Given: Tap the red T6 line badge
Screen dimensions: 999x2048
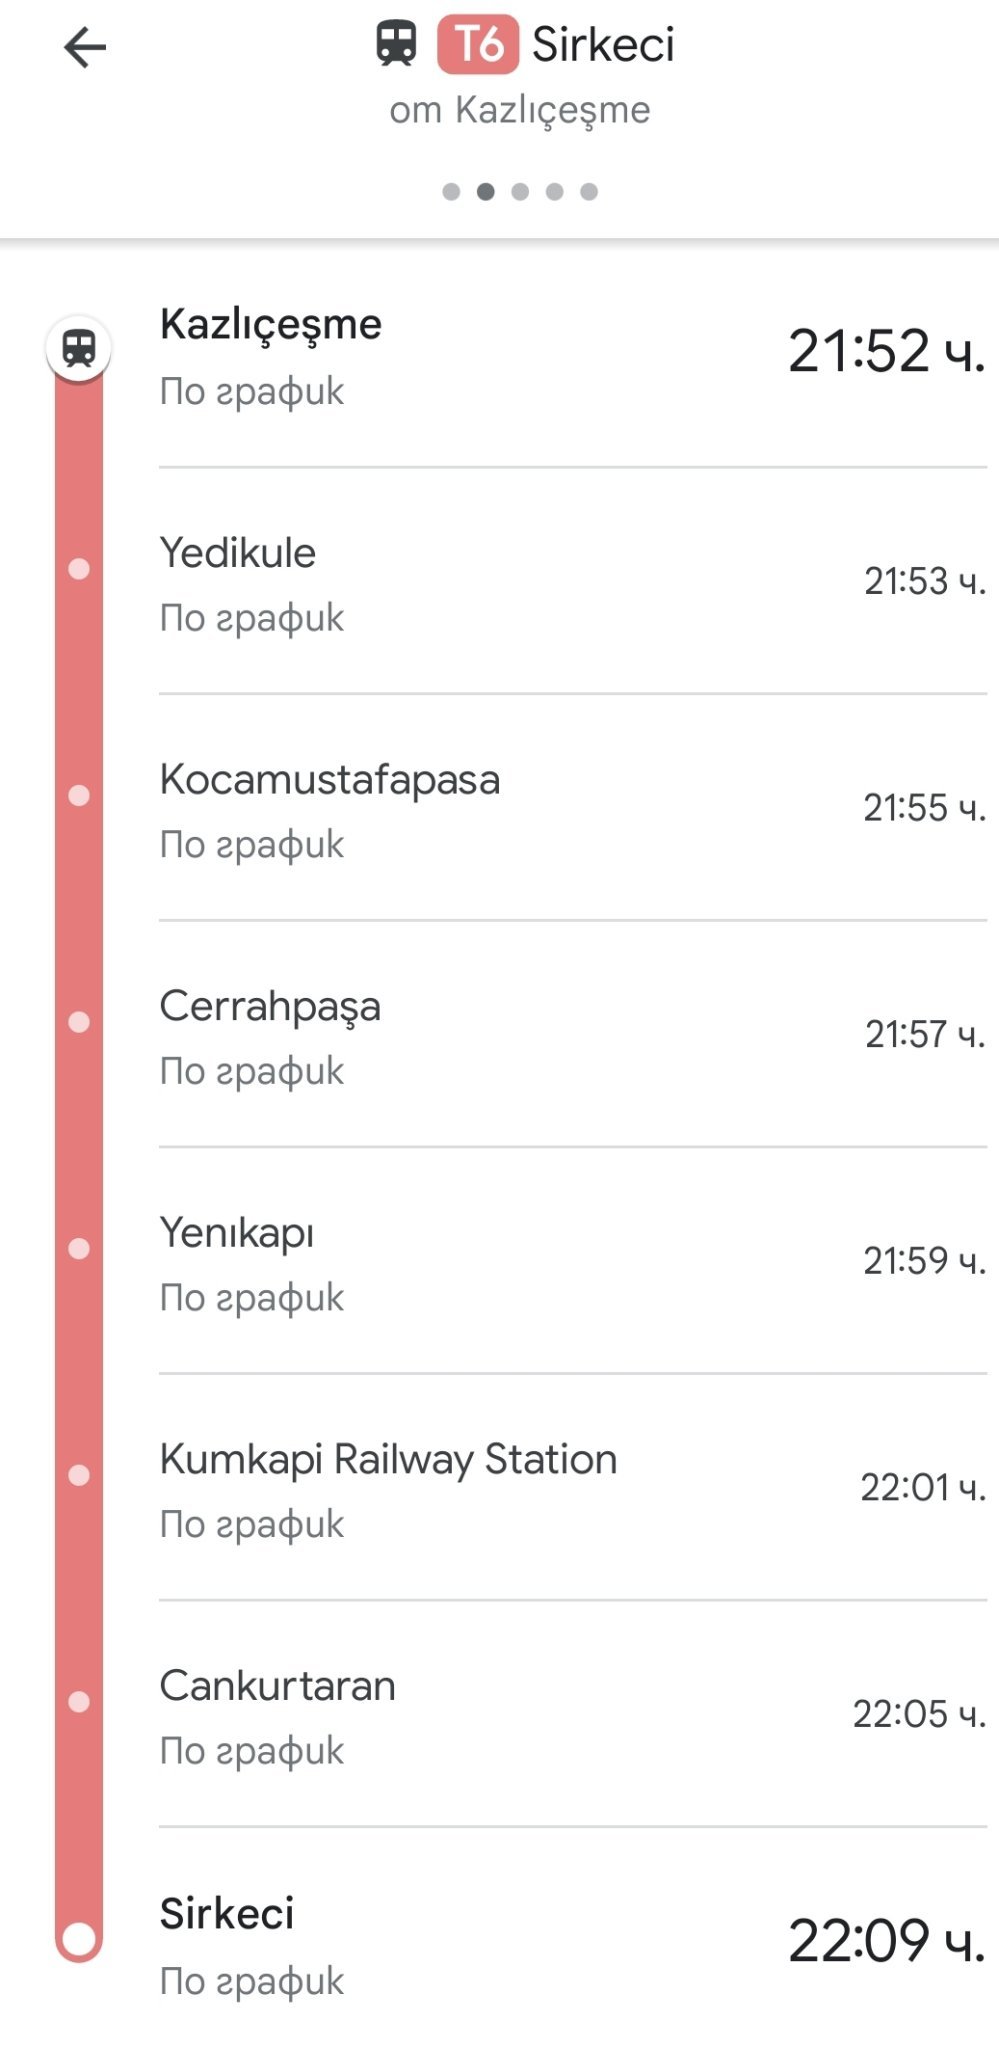Looking at the screenshot, I should 478,45.
